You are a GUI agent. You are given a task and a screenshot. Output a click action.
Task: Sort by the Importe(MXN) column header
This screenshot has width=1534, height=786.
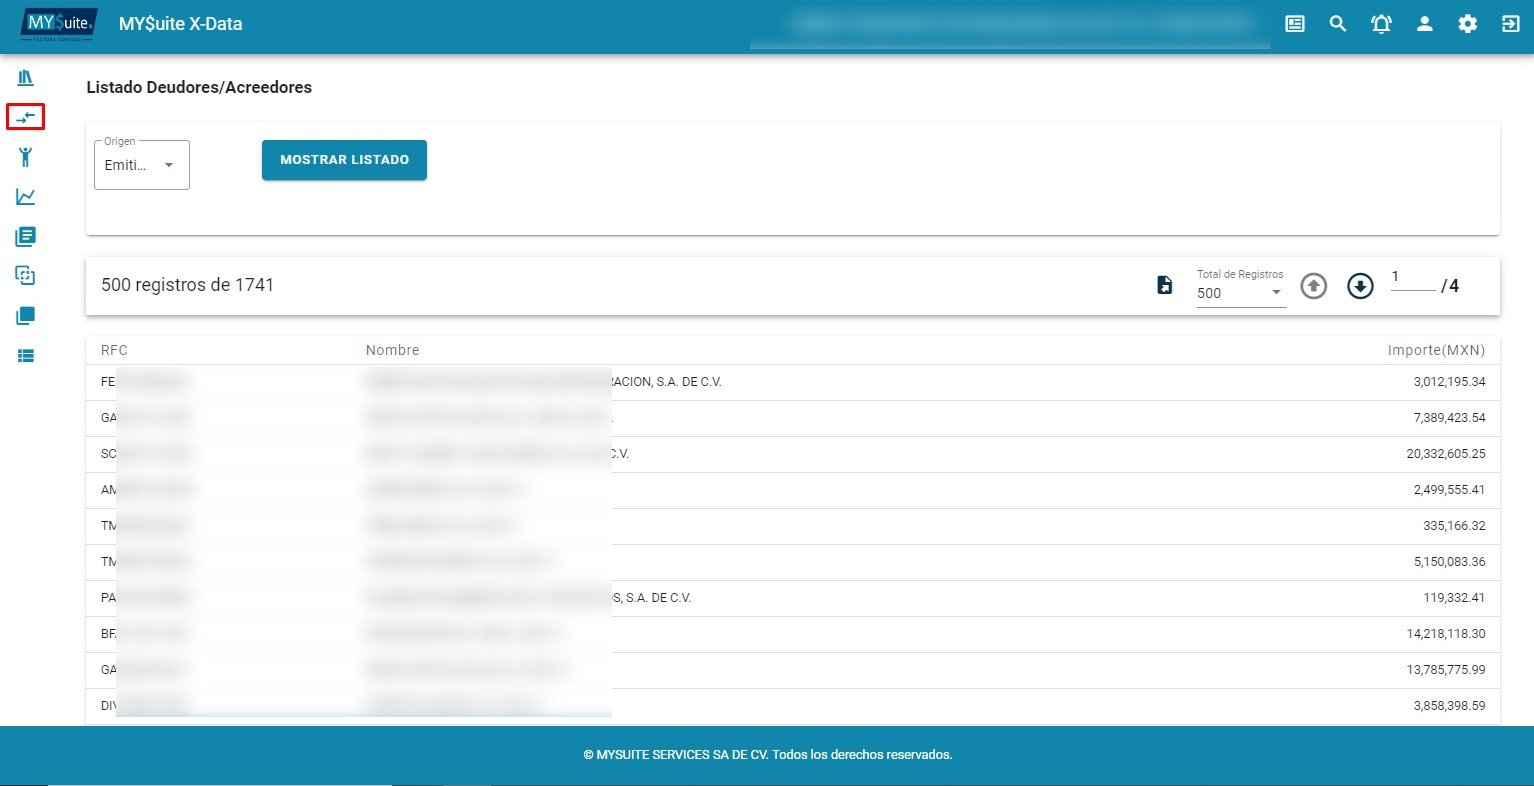[1436, 350]
